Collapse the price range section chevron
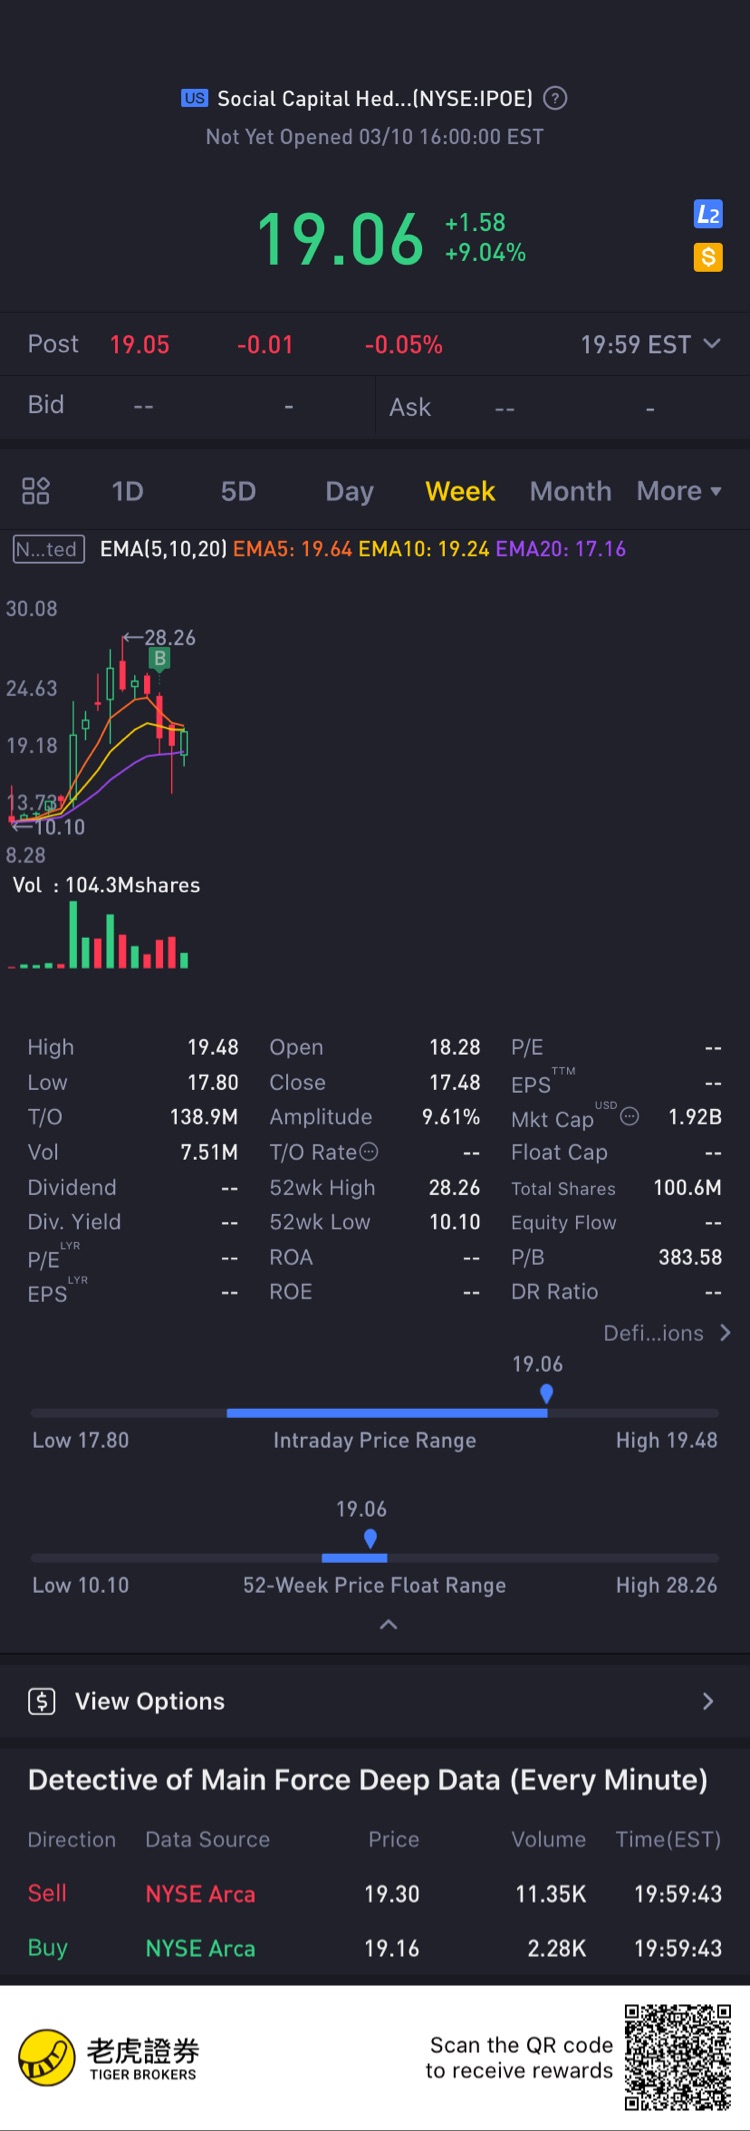Image resolution: width=750 pixels, height=2131 pixels. [x=389, y=1625]
